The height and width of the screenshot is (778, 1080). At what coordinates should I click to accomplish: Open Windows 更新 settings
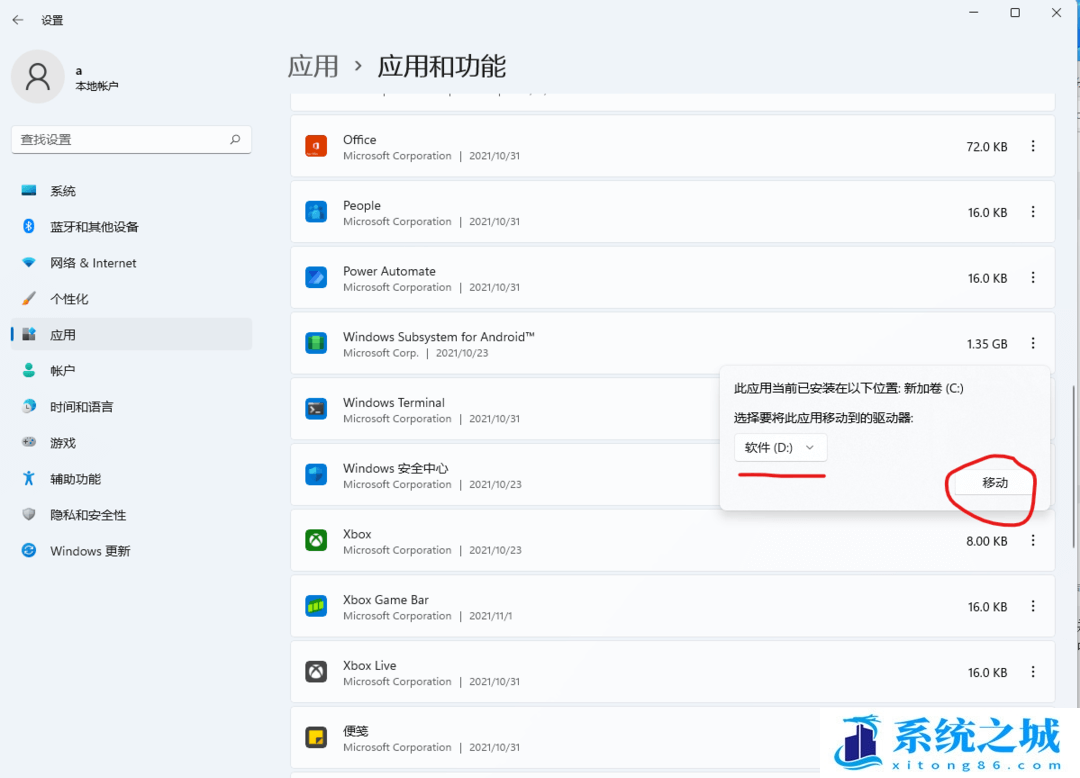[131, 551]
